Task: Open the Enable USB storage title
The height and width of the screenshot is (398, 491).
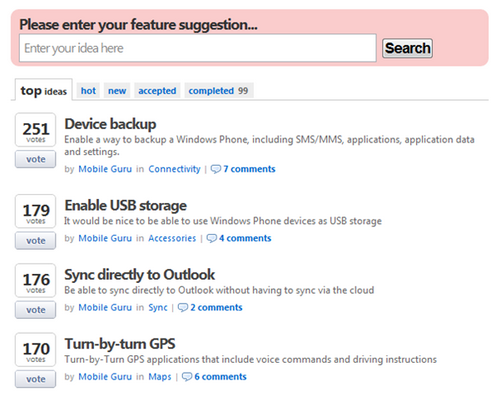Action: tap(126, 206)
